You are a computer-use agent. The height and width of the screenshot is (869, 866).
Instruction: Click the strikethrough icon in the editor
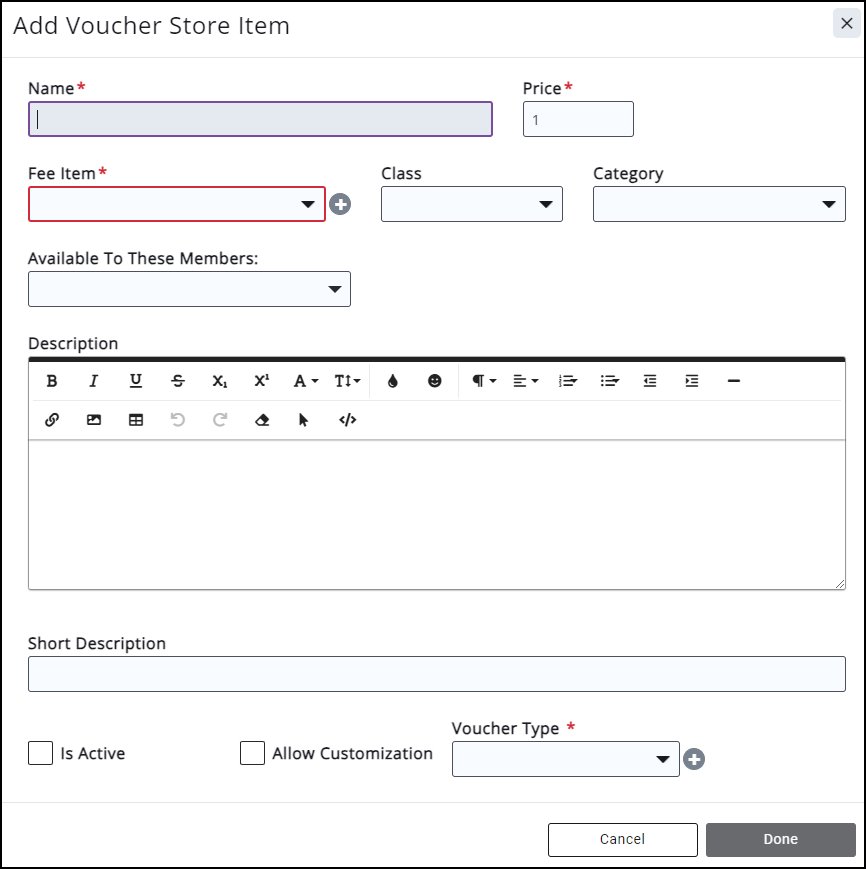pyautogui.click(x=178, y=381)
